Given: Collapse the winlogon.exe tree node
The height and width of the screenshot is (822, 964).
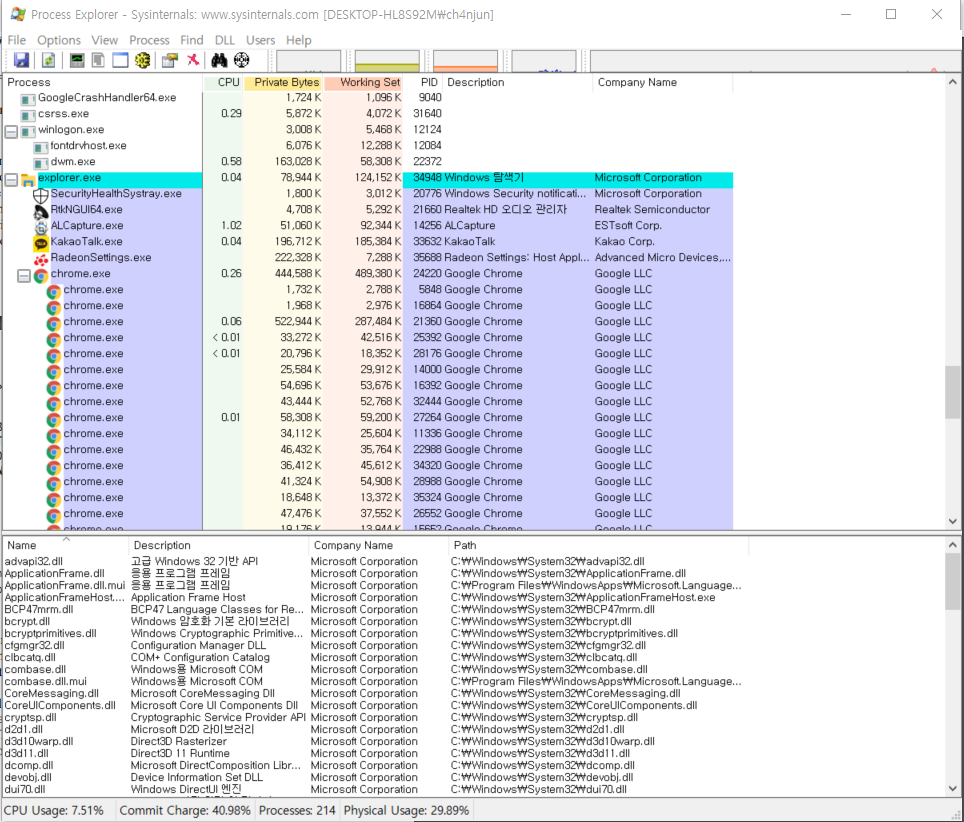Looking at the screenshot, I should coord(11,132).
